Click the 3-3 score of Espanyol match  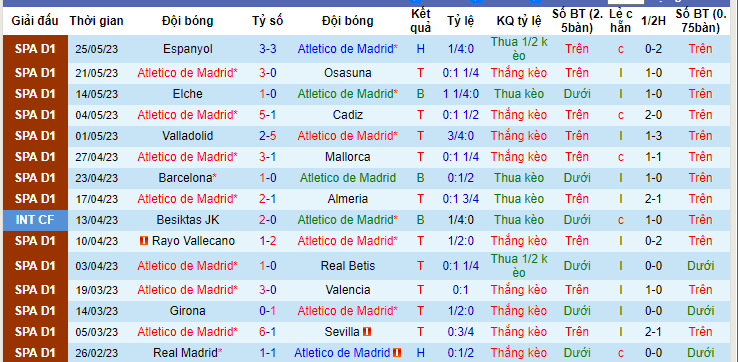tap(267, 49)
